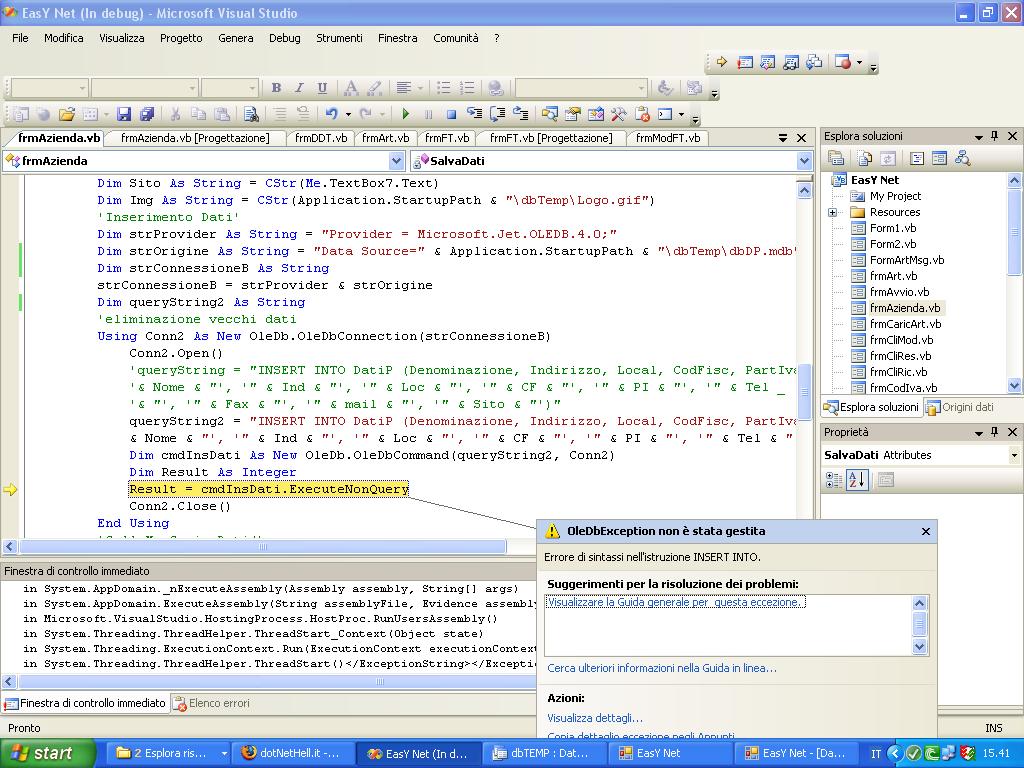Click the View Designer icon in Esplora soluzioni
The width and height of the screenshot is (1024, 768).
point(940,158)
